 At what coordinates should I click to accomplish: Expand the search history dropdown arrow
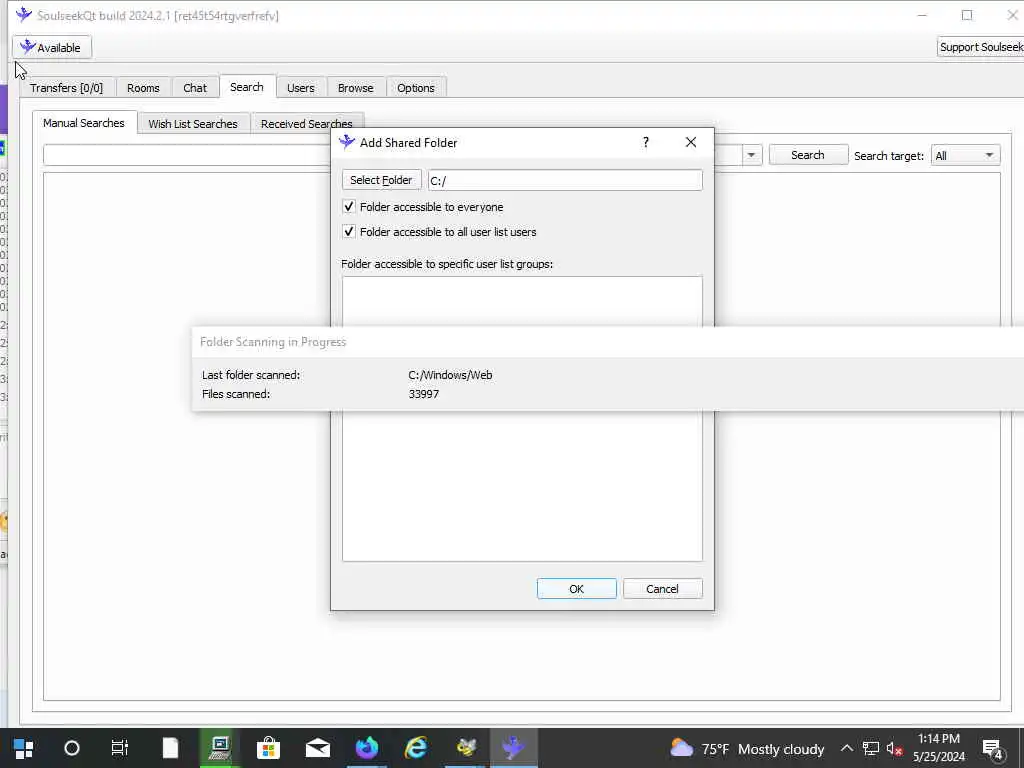[x=751, y=155]
